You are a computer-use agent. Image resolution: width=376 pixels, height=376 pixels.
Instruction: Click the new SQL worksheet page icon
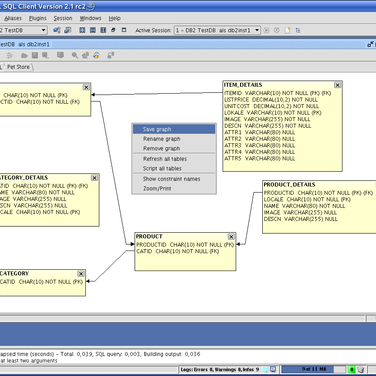point(287,30)
